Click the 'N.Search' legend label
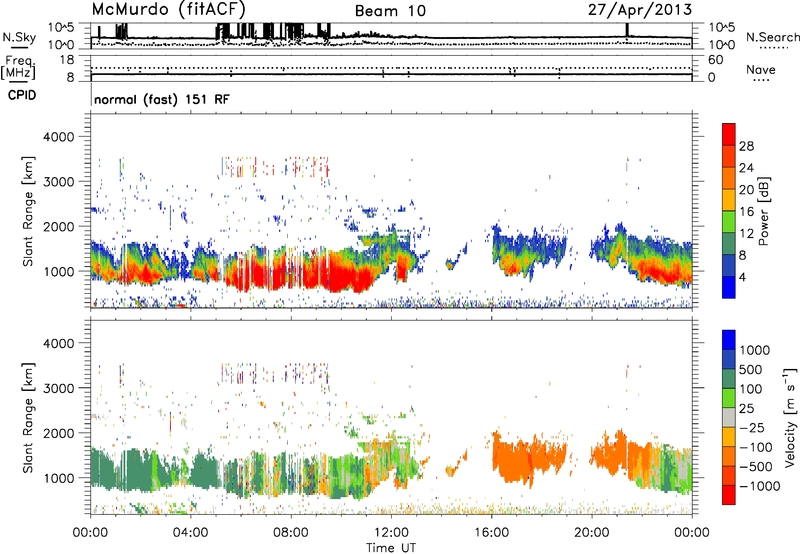Viewport: 800px width, 554px height. point(773,37)
